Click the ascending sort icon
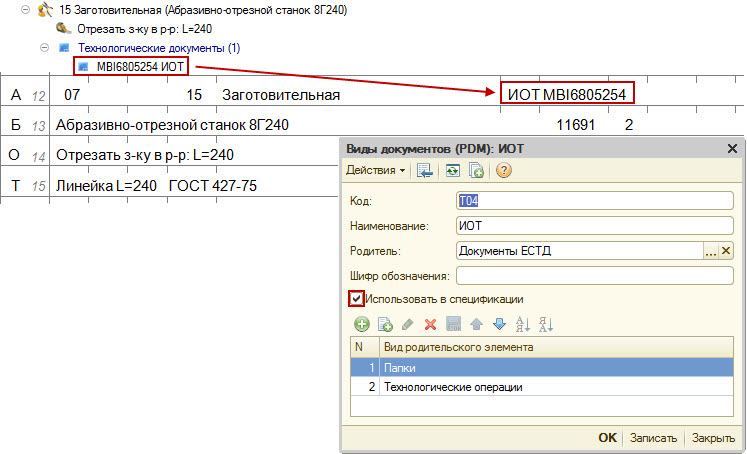This screenshot has height=454, width=747. click(523, 324)
